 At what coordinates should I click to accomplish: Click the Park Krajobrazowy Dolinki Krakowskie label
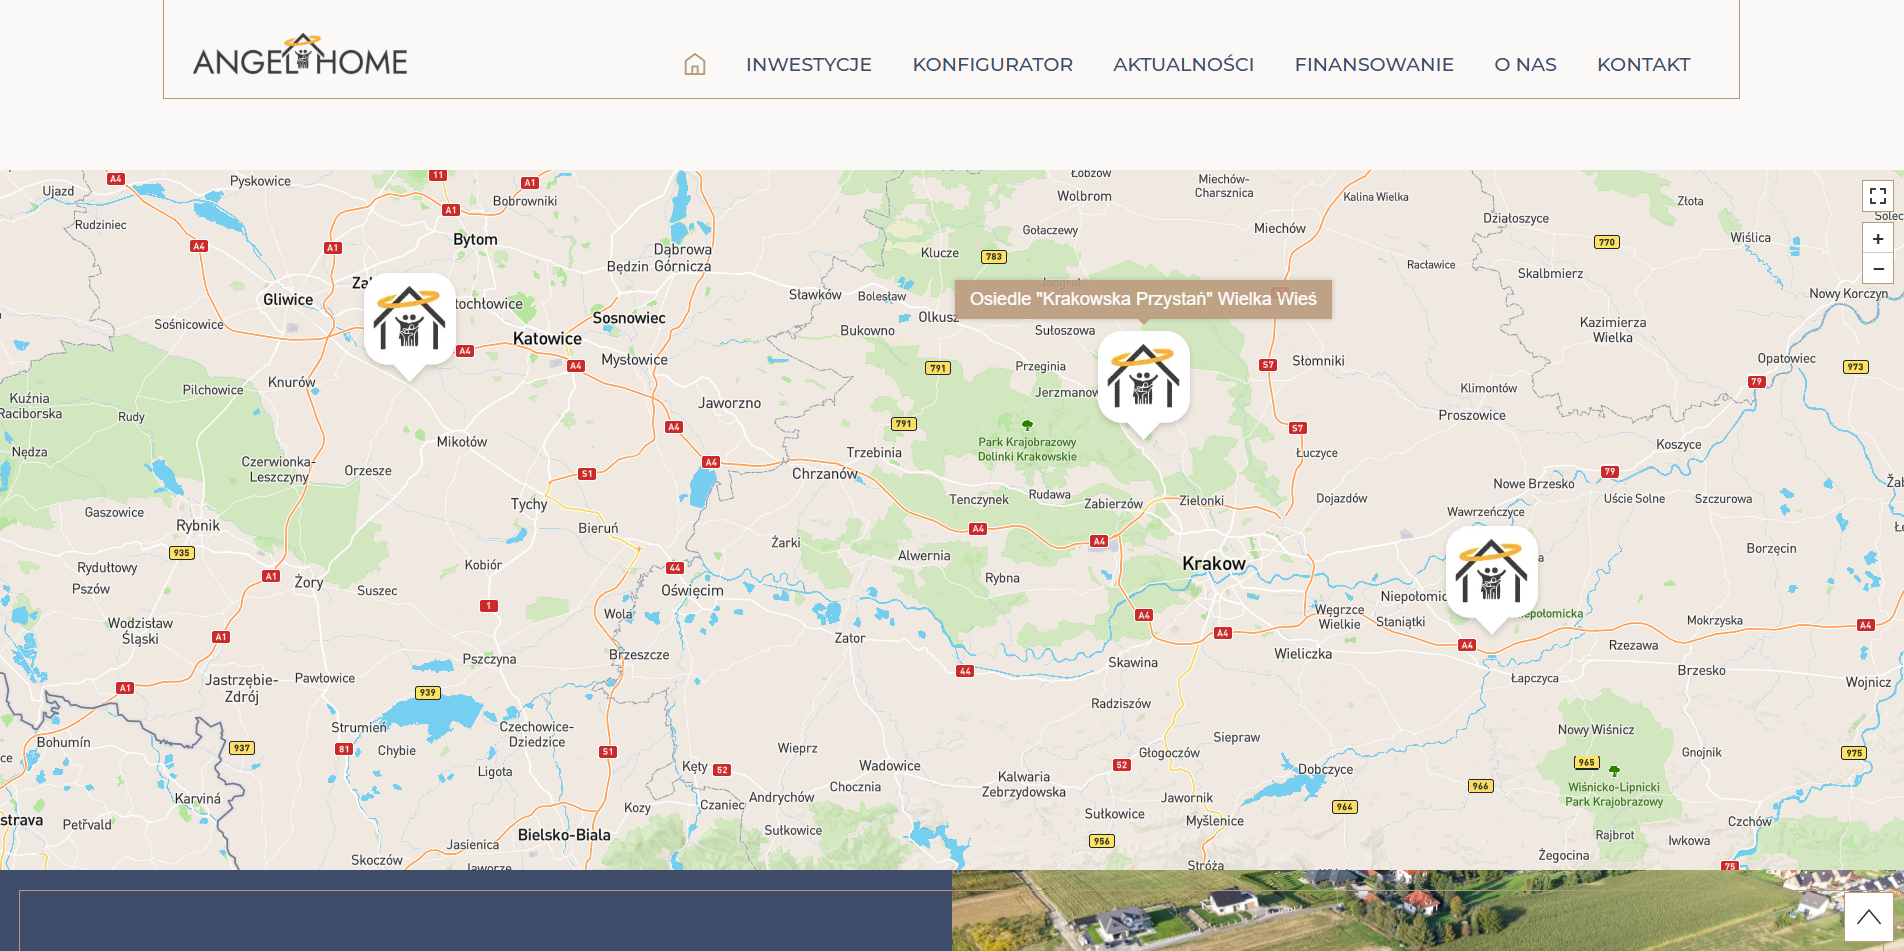coord(1027,449)
